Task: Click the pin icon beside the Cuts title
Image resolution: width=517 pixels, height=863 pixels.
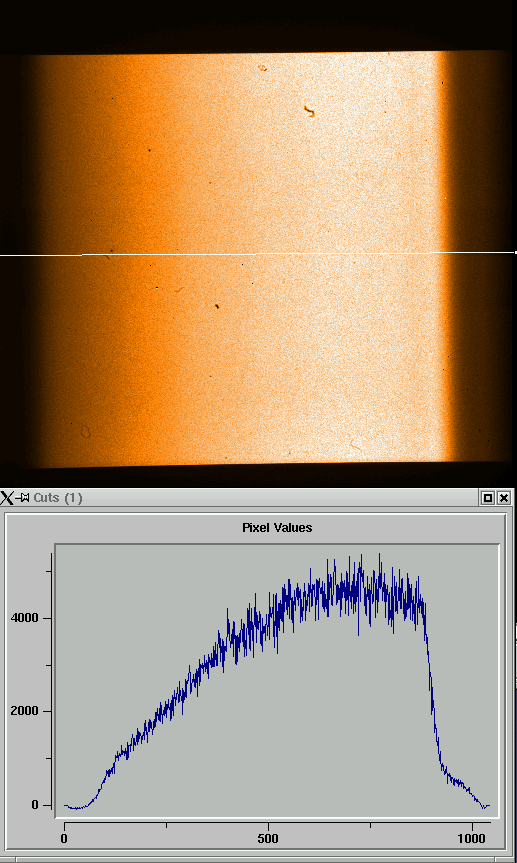Action: 22,498
